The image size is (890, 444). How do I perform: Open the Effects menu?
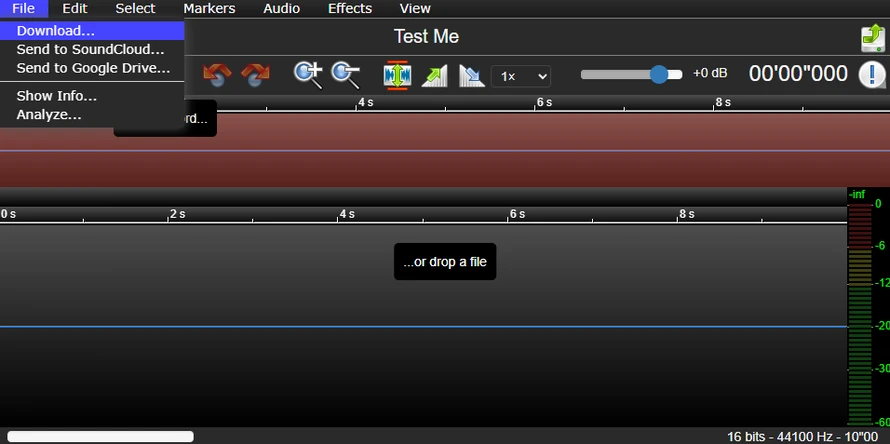click(350, 8)
